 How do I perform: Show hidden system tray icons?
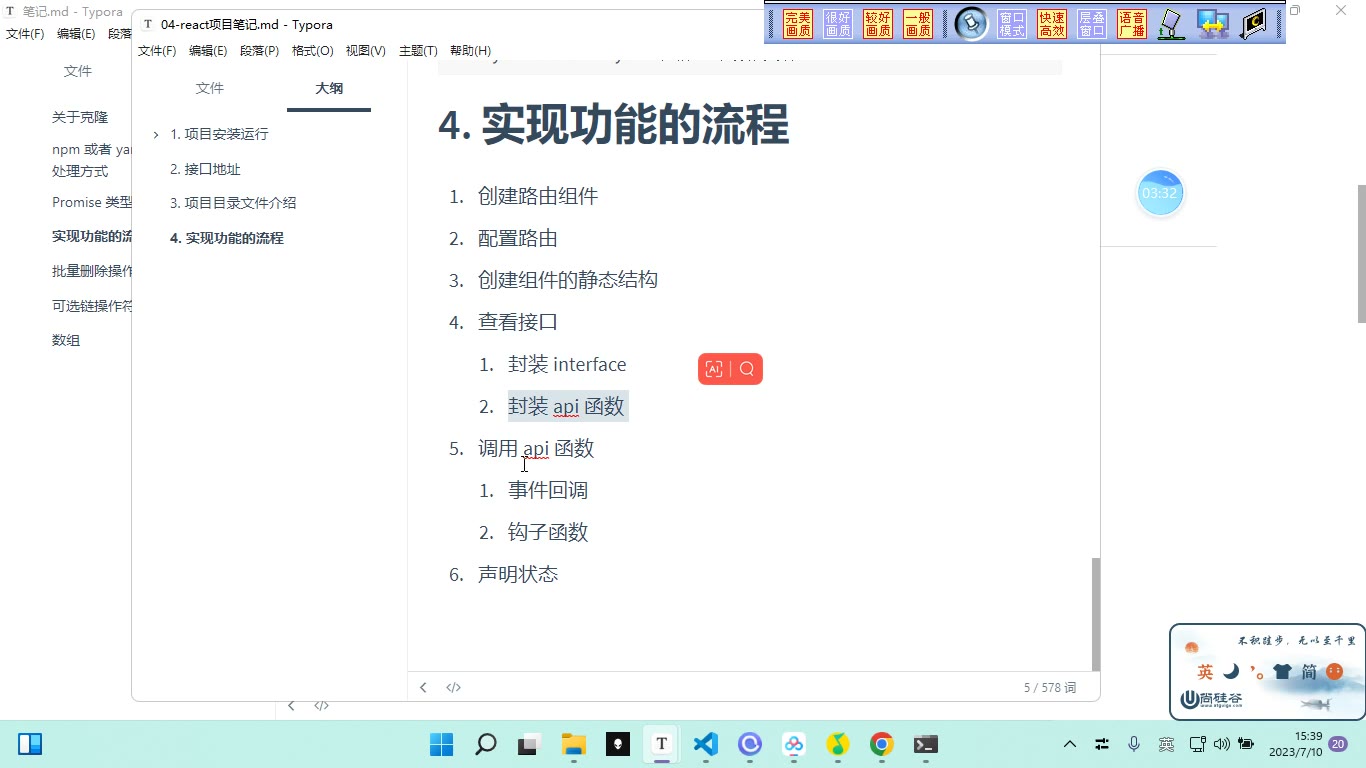1070,744
